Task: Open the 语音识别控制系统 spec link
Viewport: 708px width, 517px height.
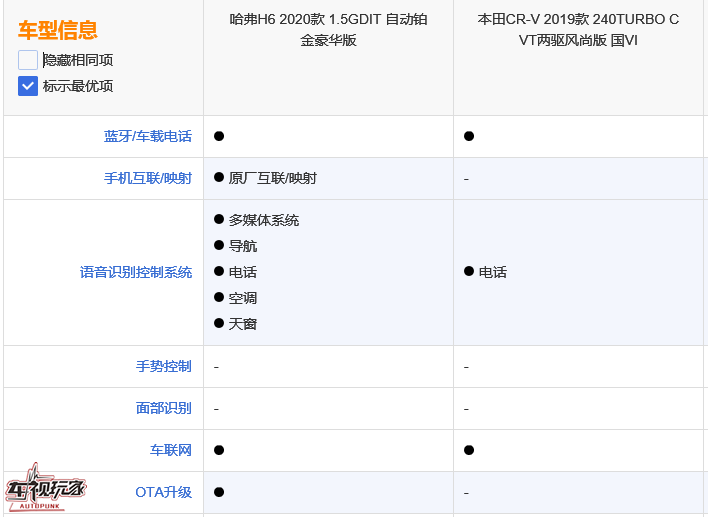Action: point(136,272)
